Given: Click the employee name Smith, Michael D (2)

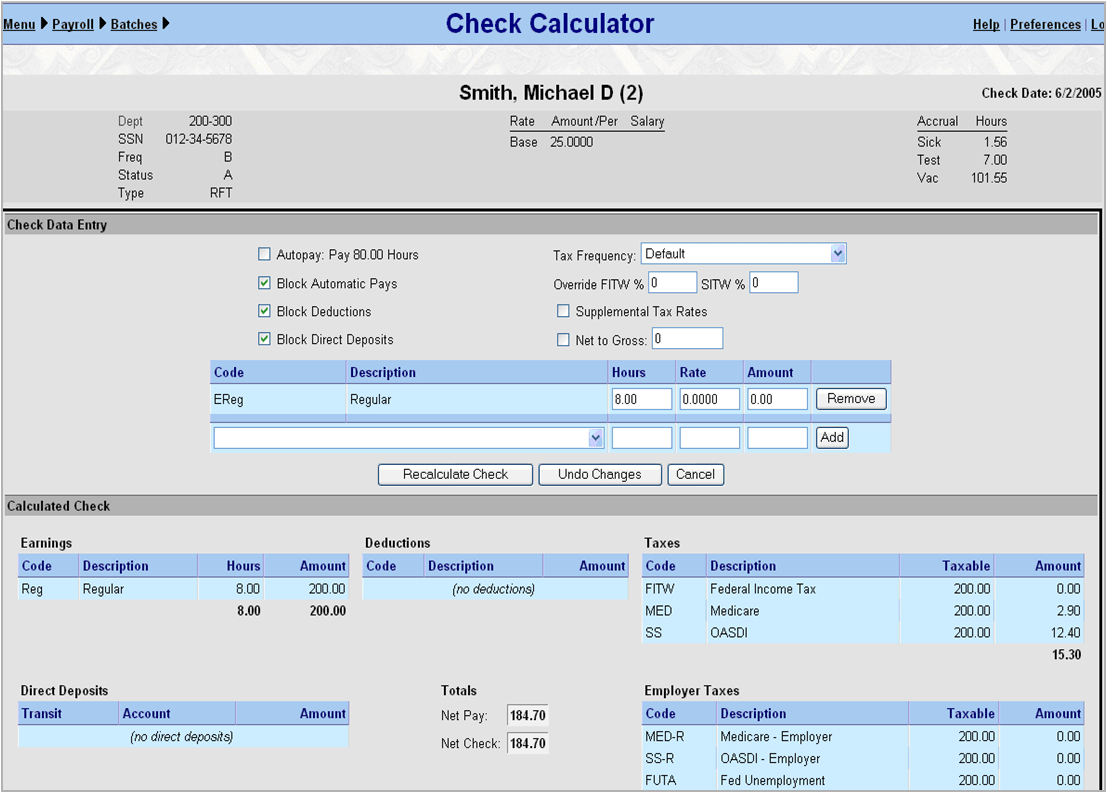Looking at the screenshot, I should (x=551, y=93).
